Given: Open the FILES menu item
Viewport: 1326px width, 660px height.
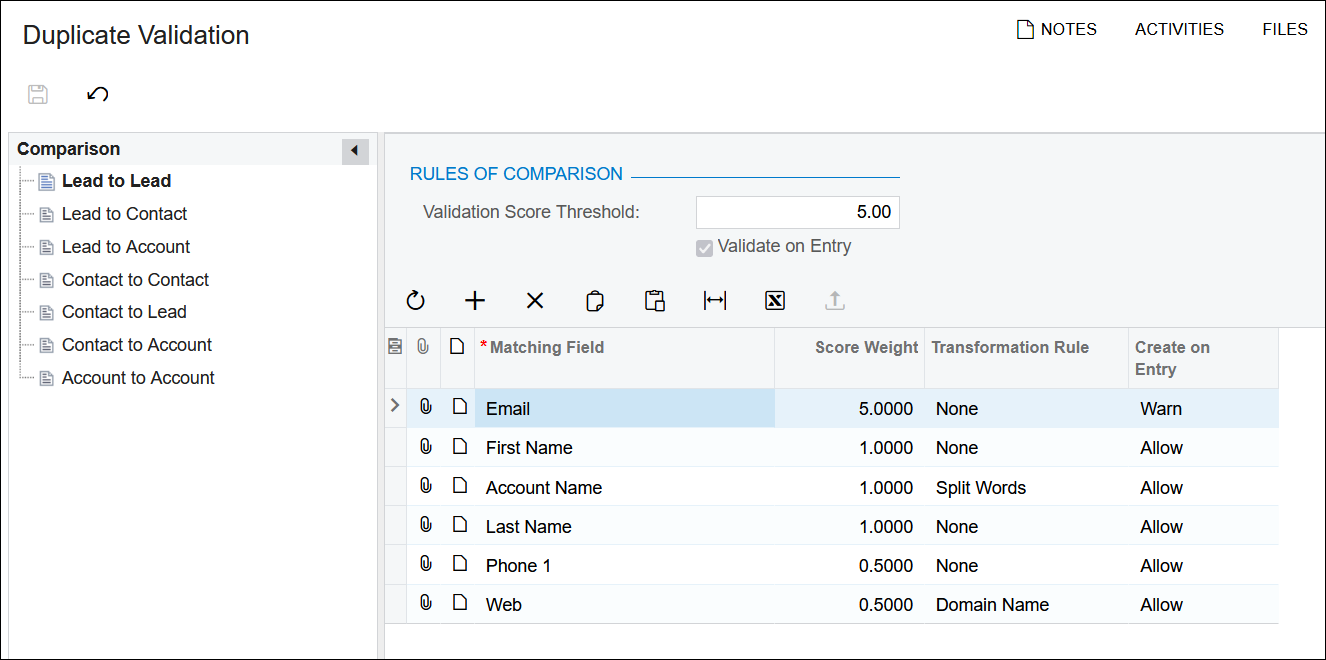Looking at the screenshot, I should tap(1285, 29).
